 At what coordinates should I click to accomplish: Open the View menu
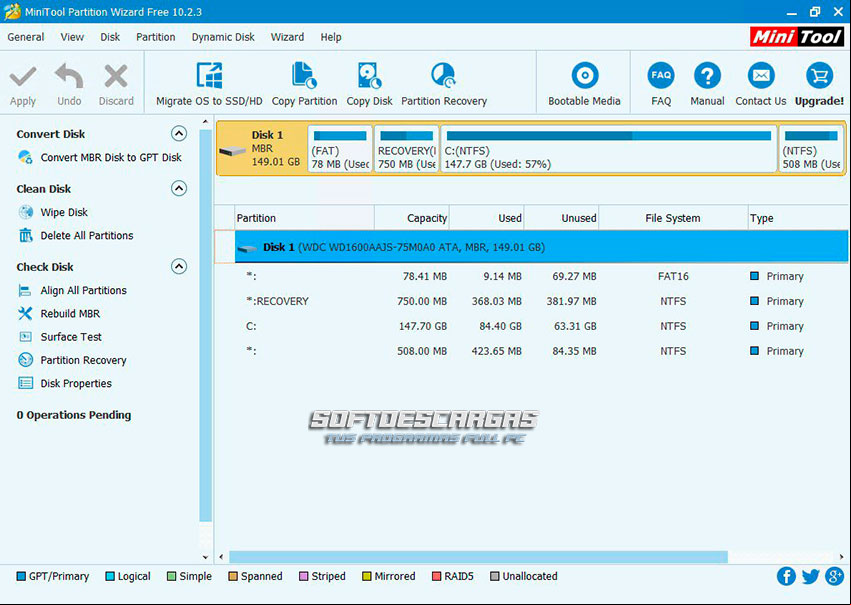[x=72, y=37]
